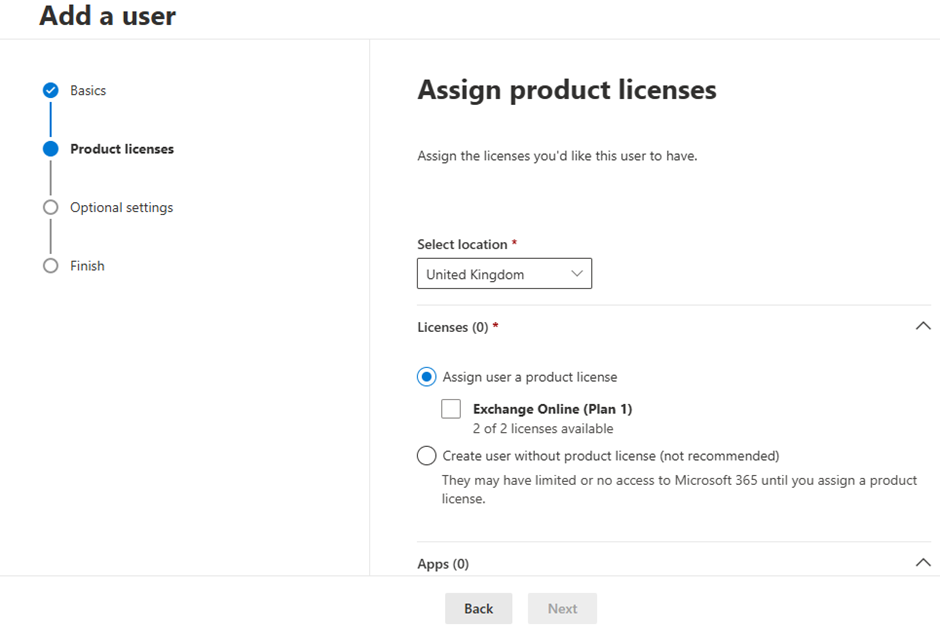
Task: Select Create user without product license
Action: click(427, 455)
